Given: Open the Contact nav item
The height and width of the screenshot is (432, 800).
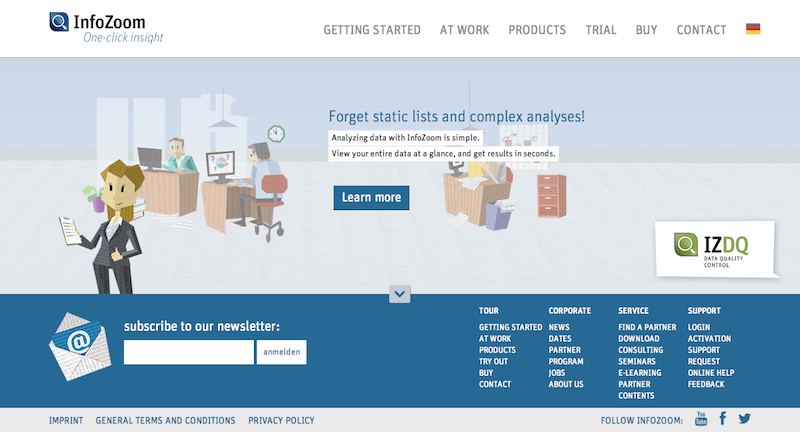Looking at the screenshot, I should [x=701, y=30].
